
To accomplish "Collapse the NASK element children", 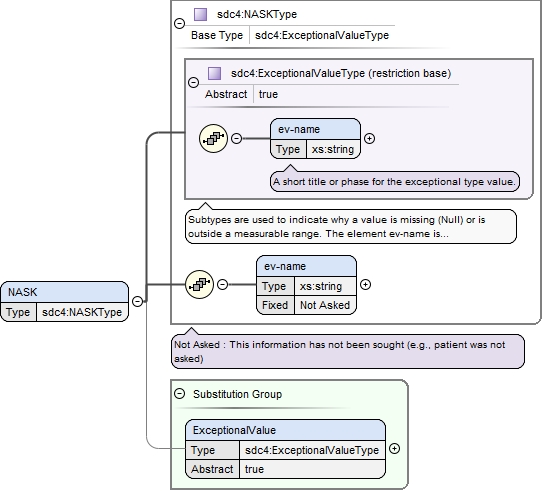I will click(137, 301).
